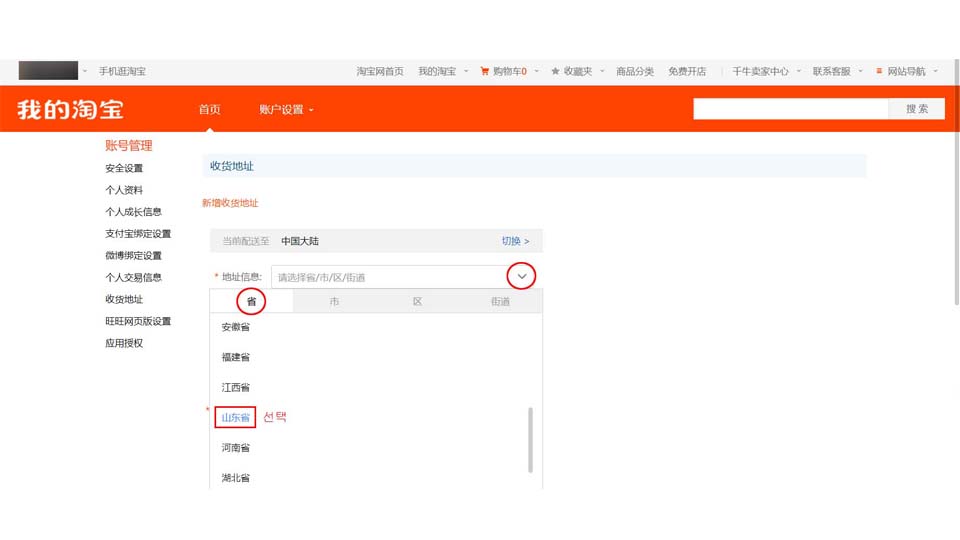Click the 新增收货地址 heading
Screen dimensions: 960x540
[x=230, y=203]
